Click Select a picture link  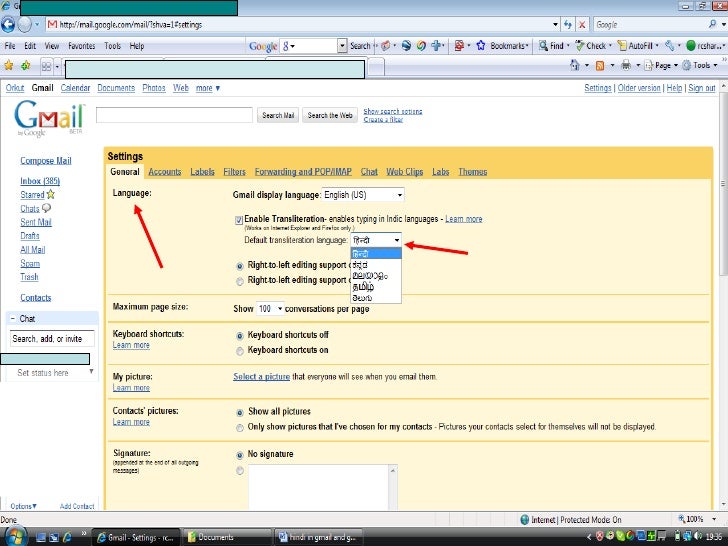pyautogui.click(x=261, y=377)
